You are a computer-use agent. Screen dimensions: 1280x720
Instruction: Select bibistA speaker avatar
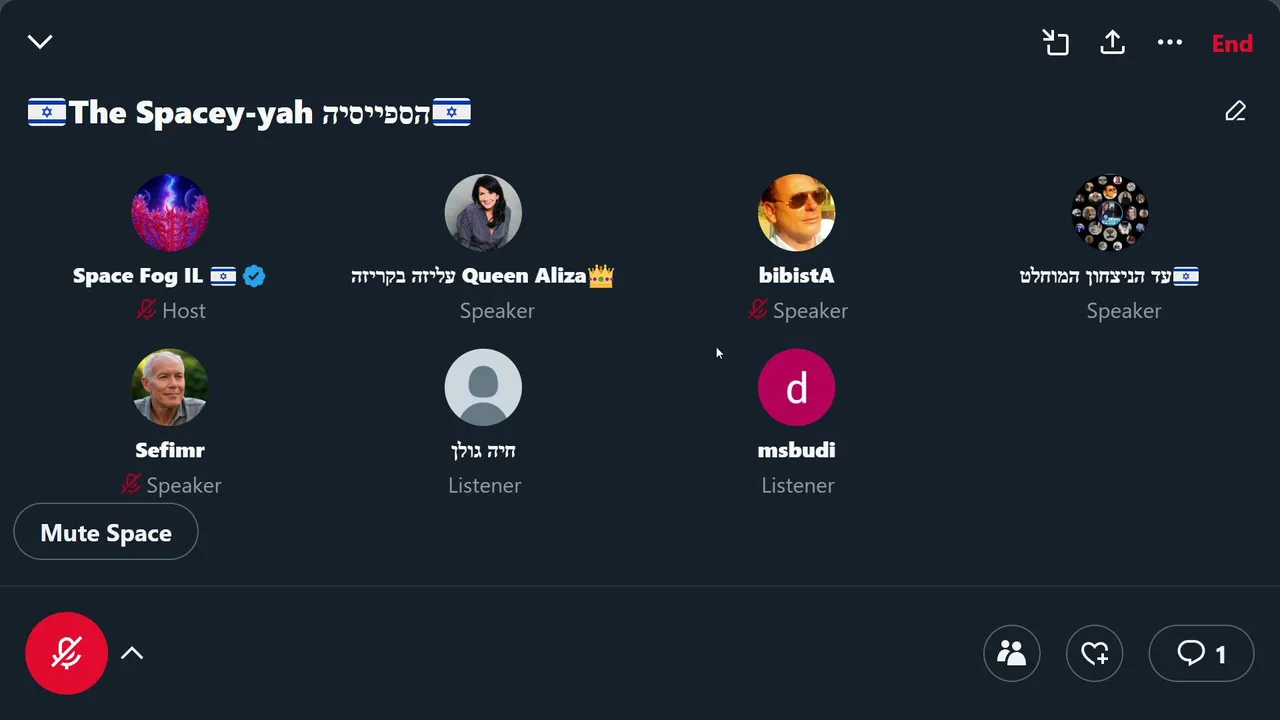[796, 212]
